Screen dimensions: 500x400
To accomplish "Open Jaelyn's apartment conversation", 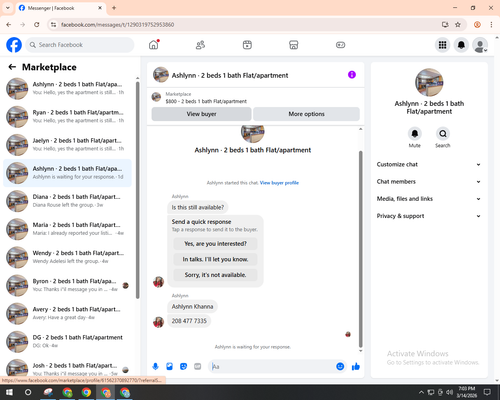I will click(67, 145).
